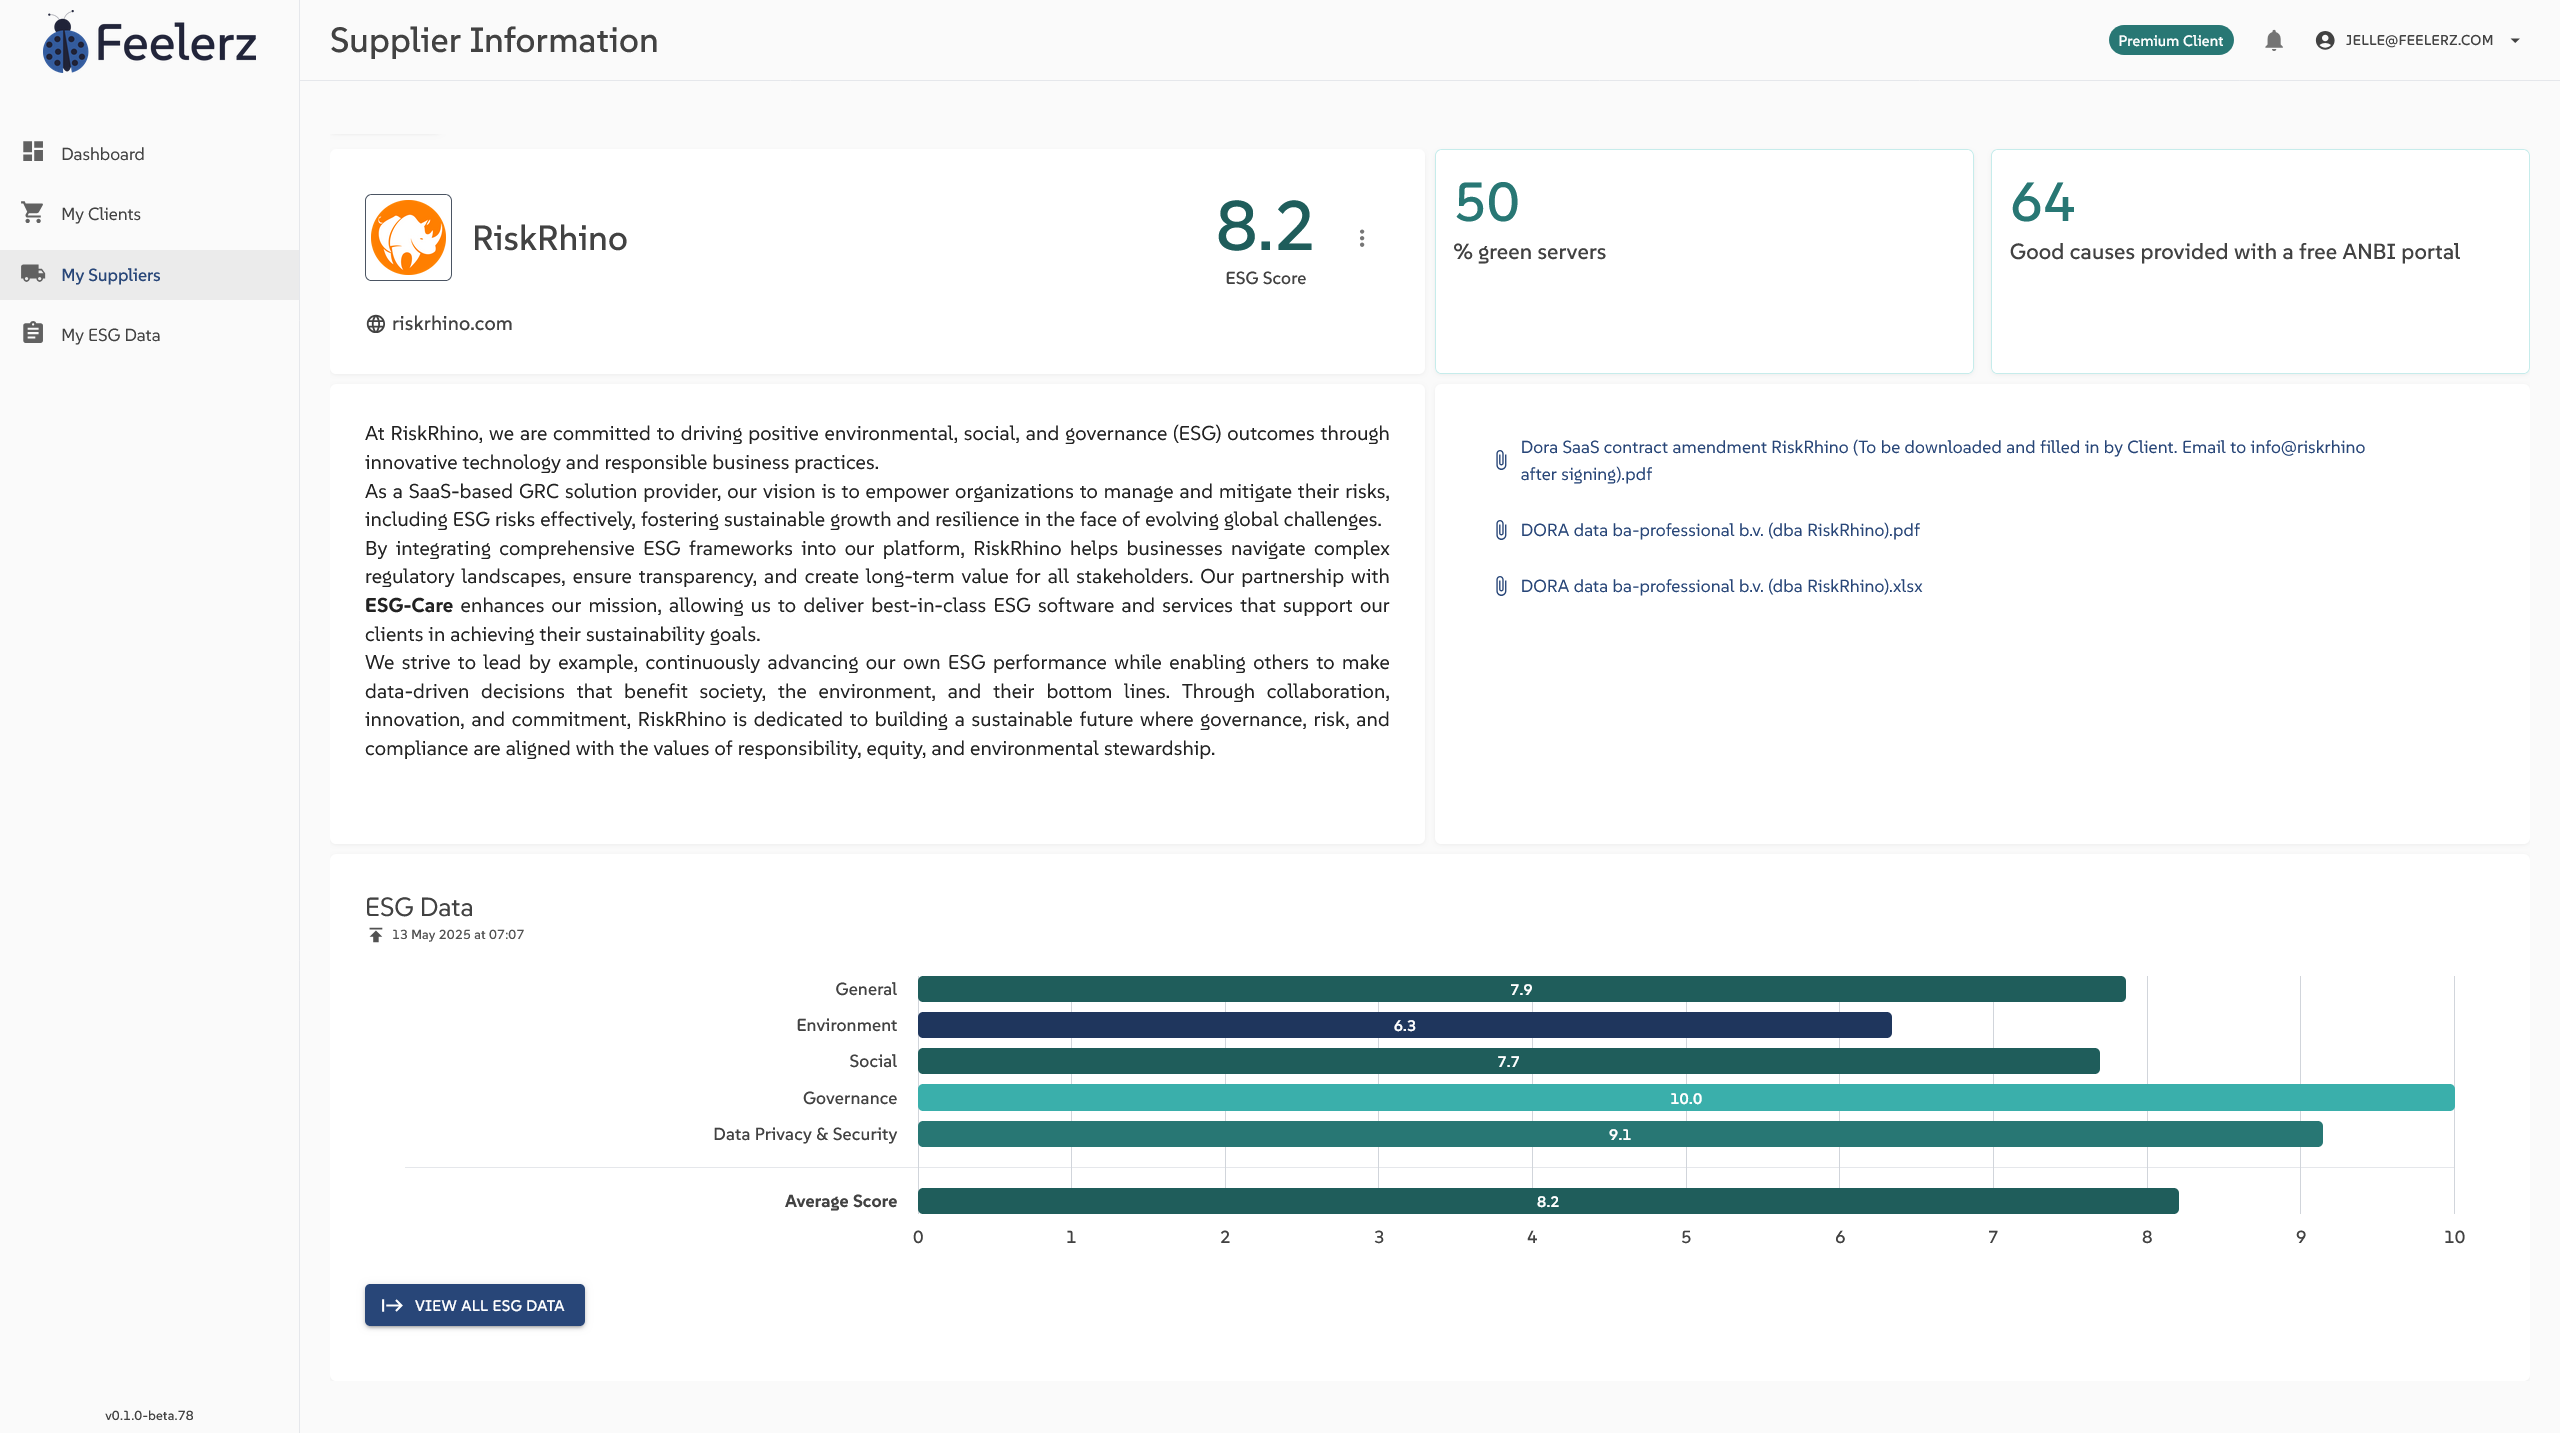Click the General chart row label
Viewport: 2560px width, 1433px height.
866,989
